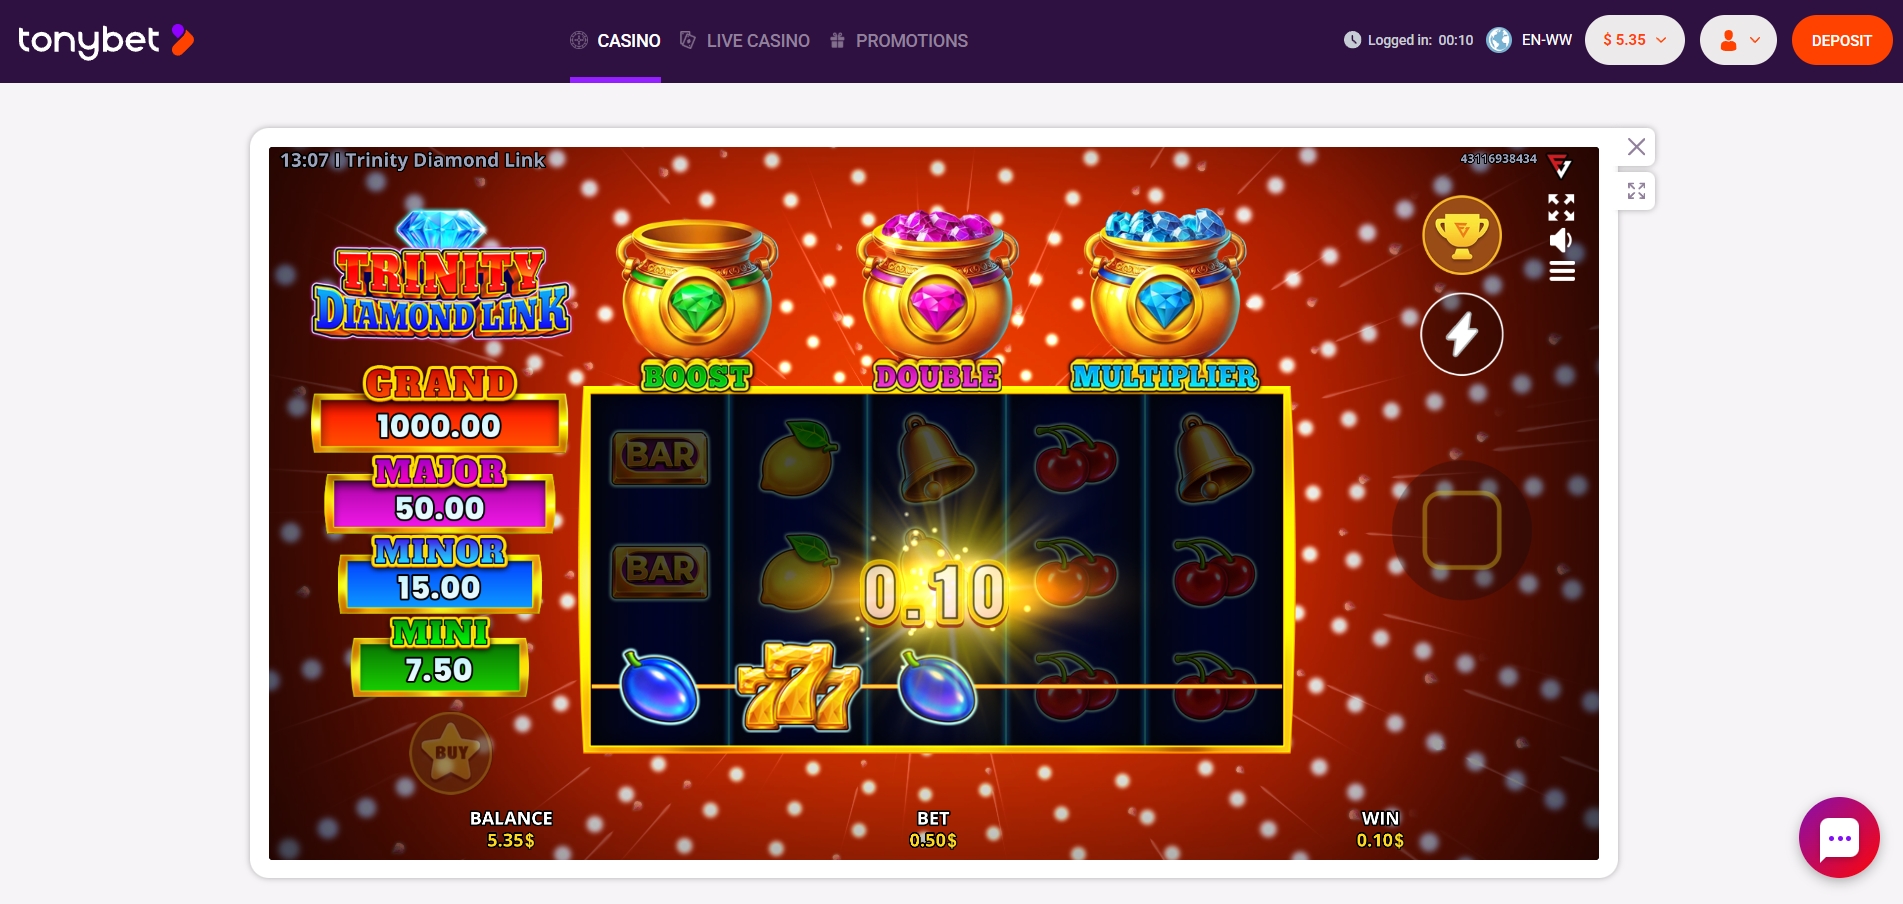Screen dimensions: 1903x904
Task: Open the user account dropdown
Action: pos(1738,40)
